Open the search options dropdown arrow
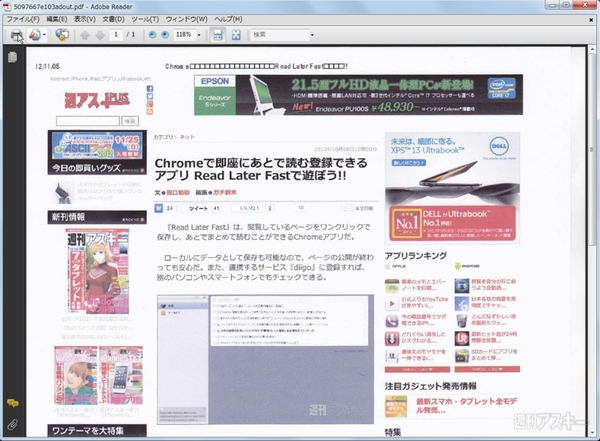The height and width of the screenshot is (441, 600). click(312, 35)
